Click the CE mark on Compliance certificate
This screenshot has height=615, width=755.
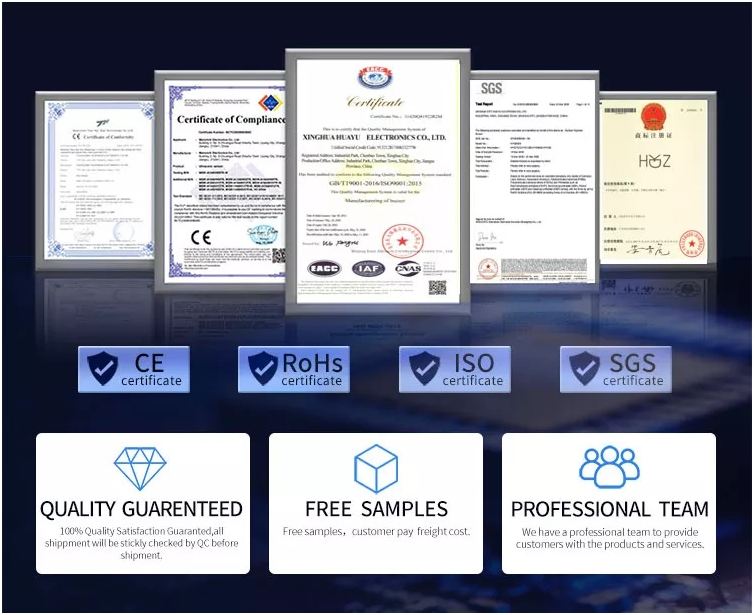201,237
